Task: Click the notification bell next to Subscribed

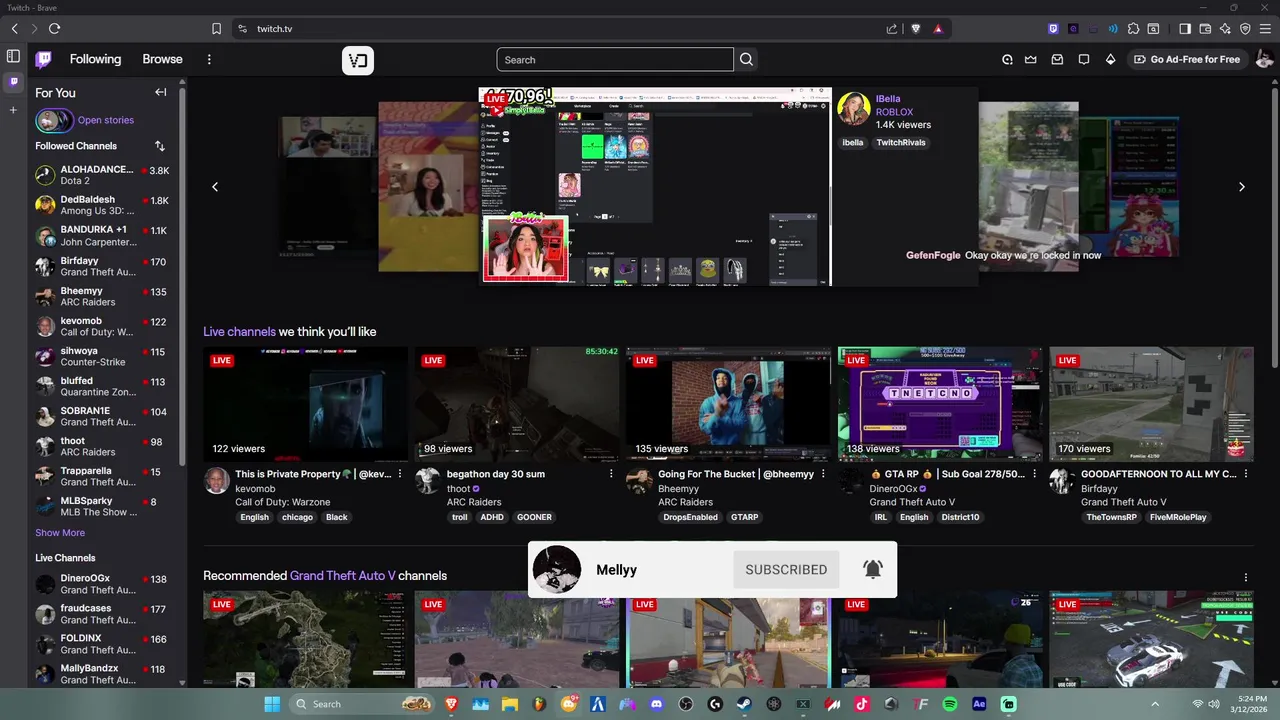Action: coord(873,570)
